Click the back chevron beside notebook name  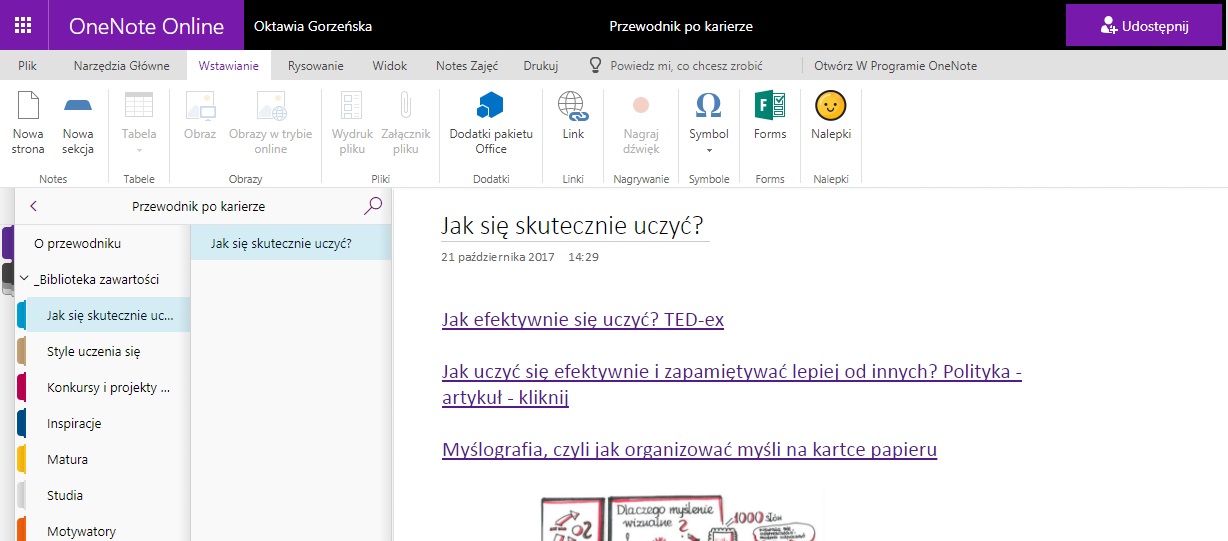(33, 206)
